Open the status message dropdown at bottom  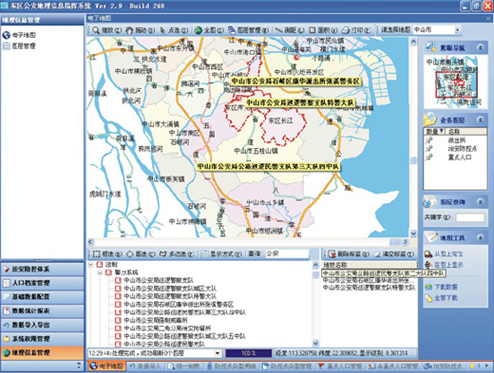[218, 353]
